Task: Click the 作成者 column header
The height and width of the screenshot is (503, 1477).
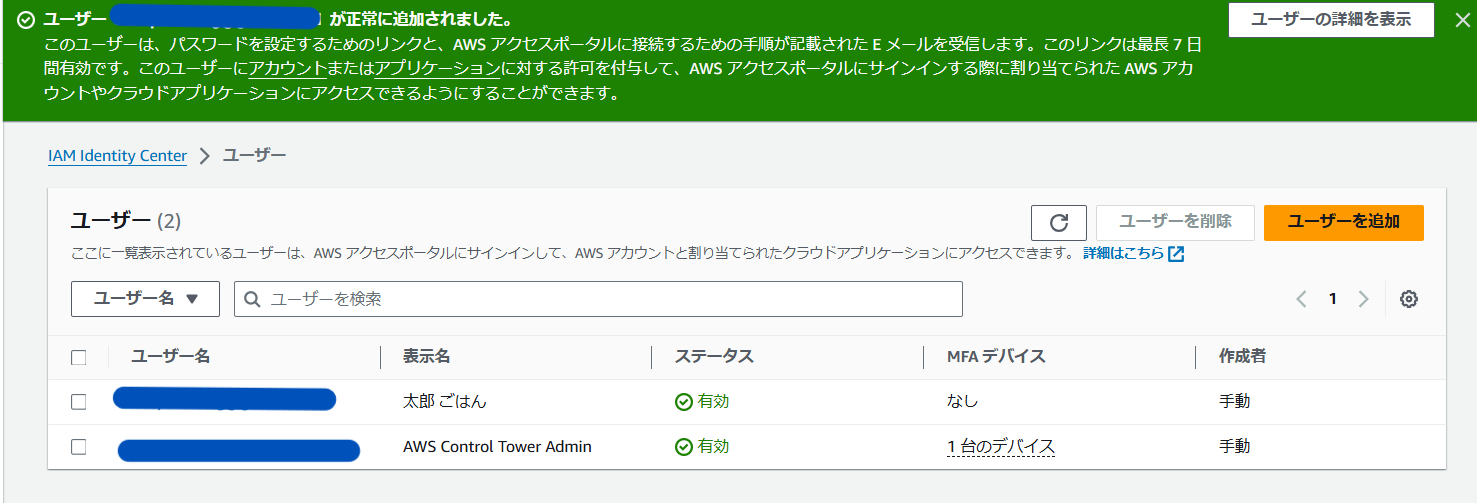Action: 1243,357
